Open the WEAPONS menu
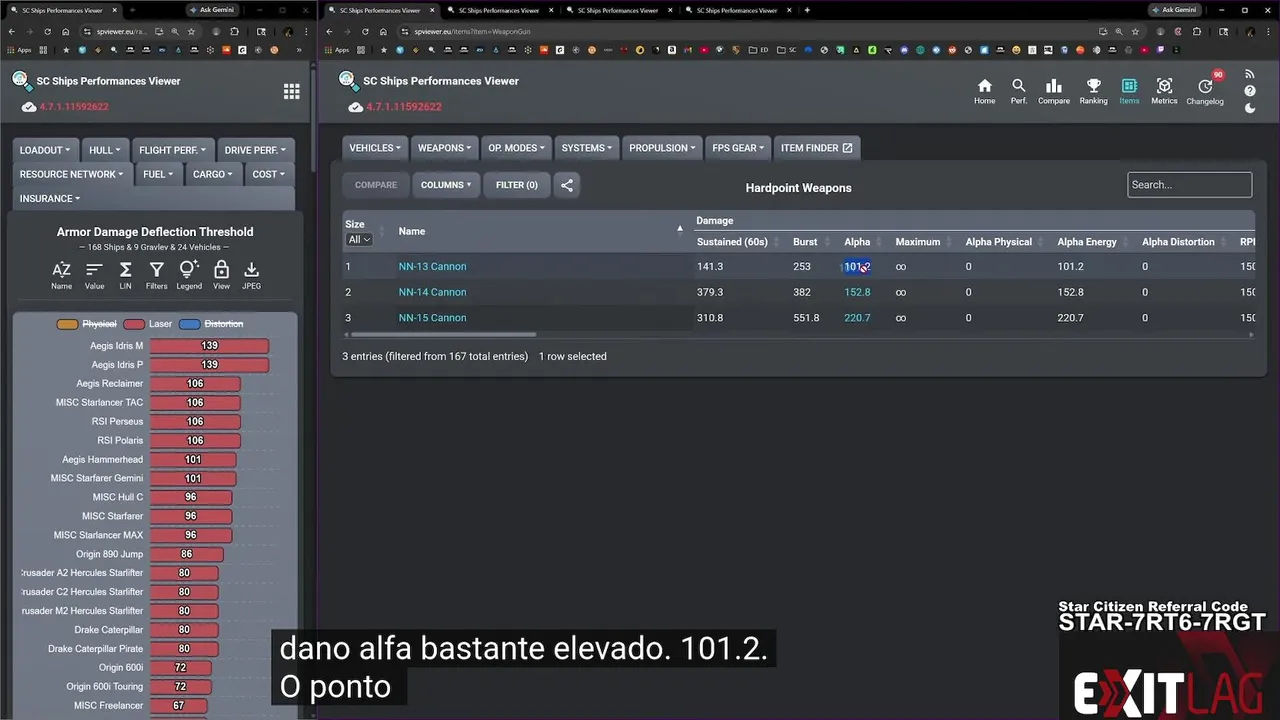 (444, 148)
